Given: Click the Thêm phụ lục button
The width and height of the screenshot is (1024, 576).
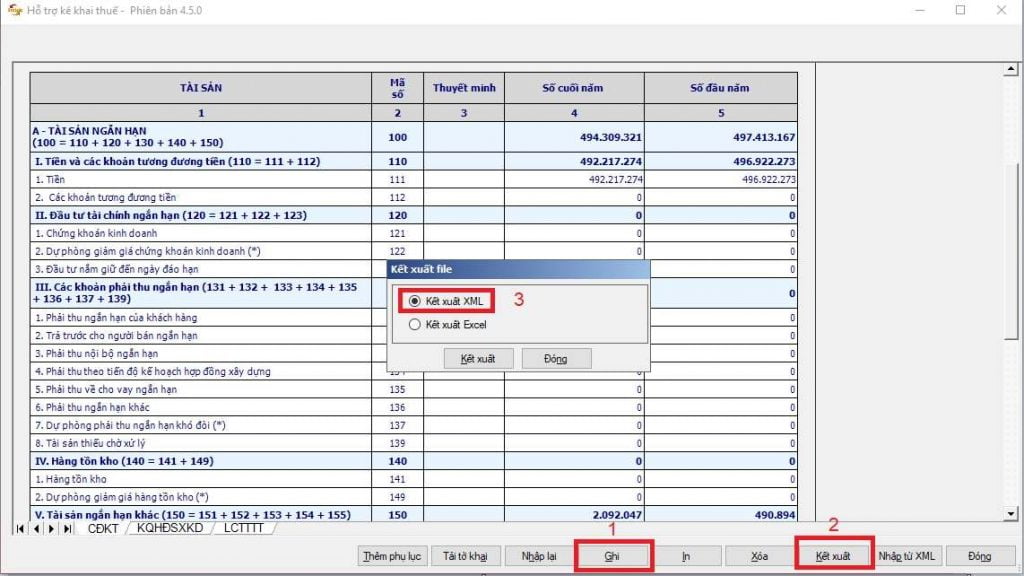Looking at the screenshot, I should (392, 556).
